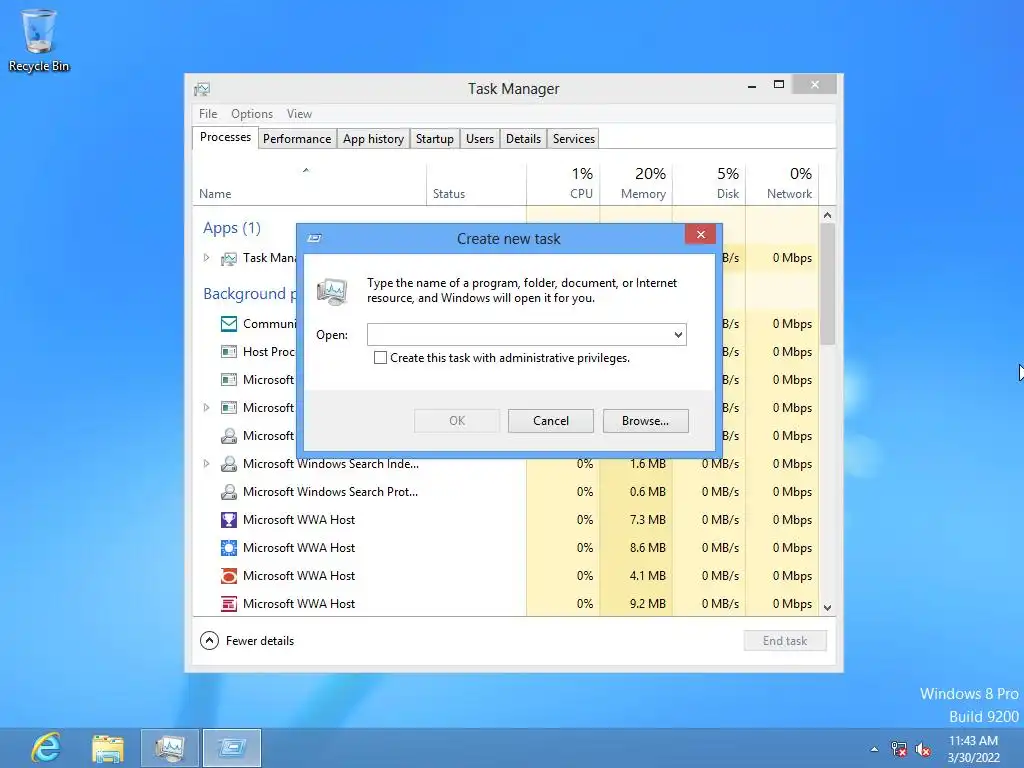Switch to the App history tab
1024x768 pixels.
(x=374, y=138)
